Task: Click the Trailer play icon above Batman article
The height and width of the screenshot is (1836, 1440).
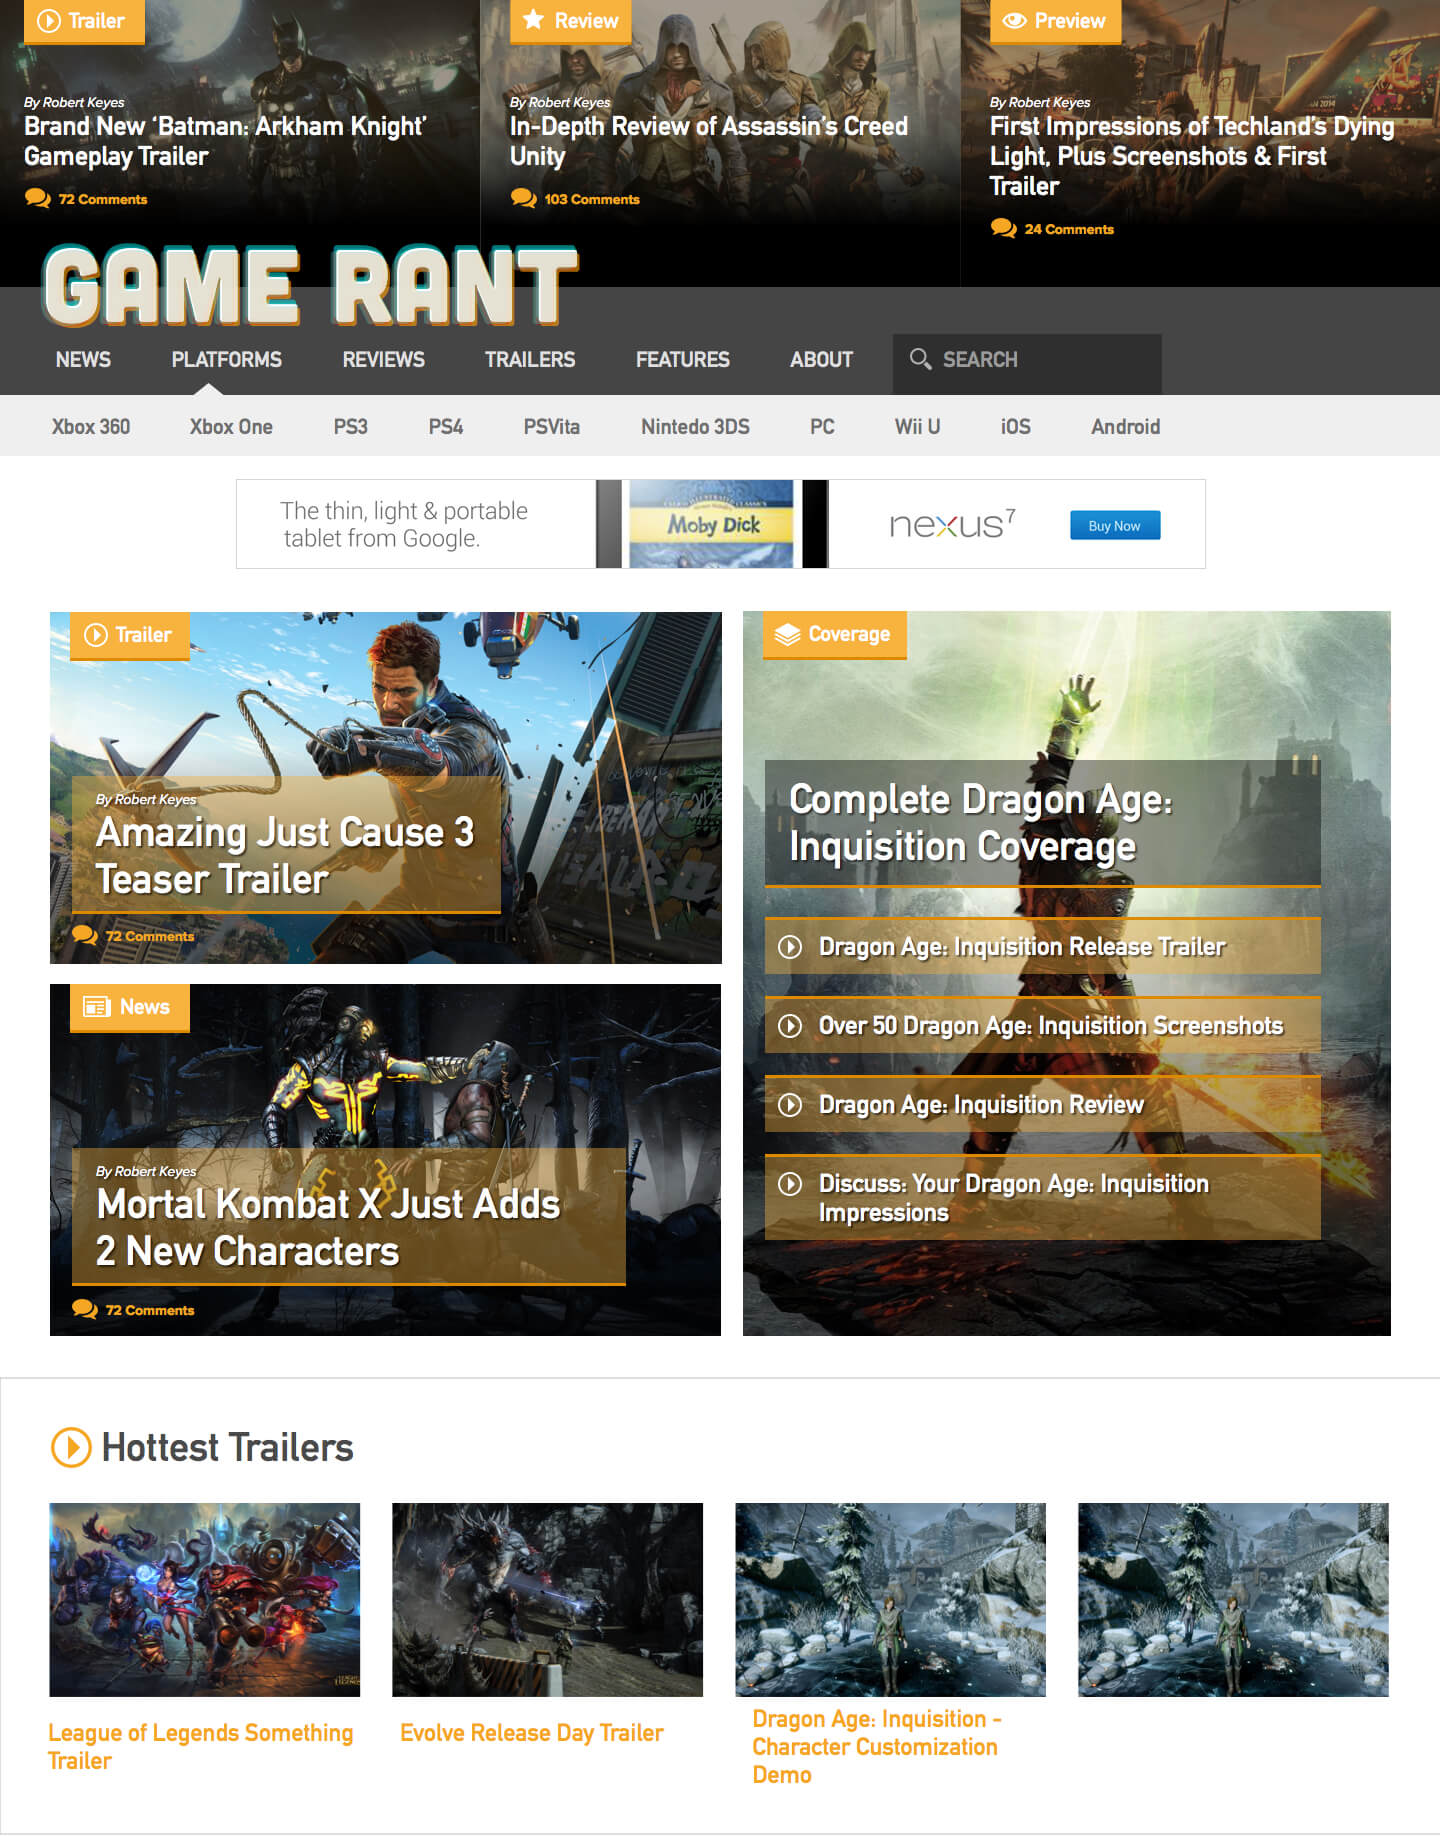Action: (48, 21)
